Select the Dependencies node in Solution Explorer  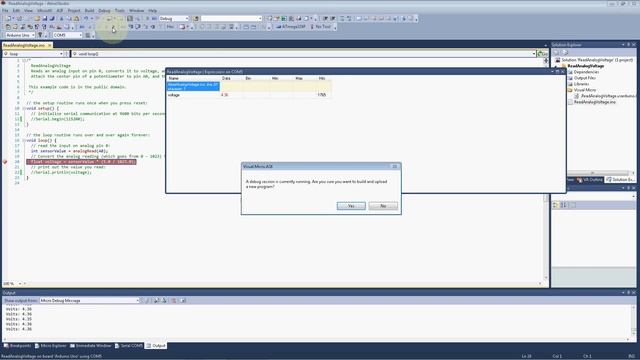tap(586, 72)
